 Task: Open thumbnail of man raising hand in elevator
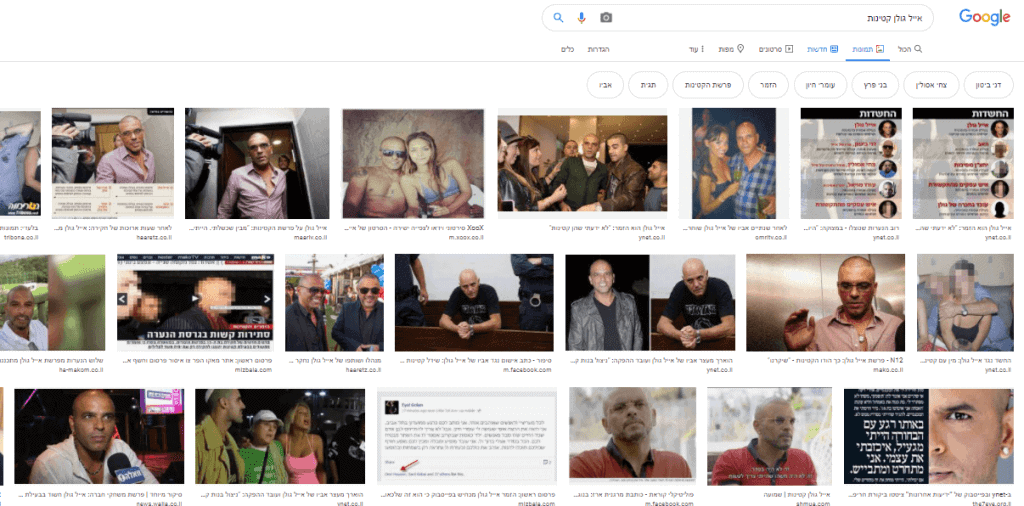(825, 303)
